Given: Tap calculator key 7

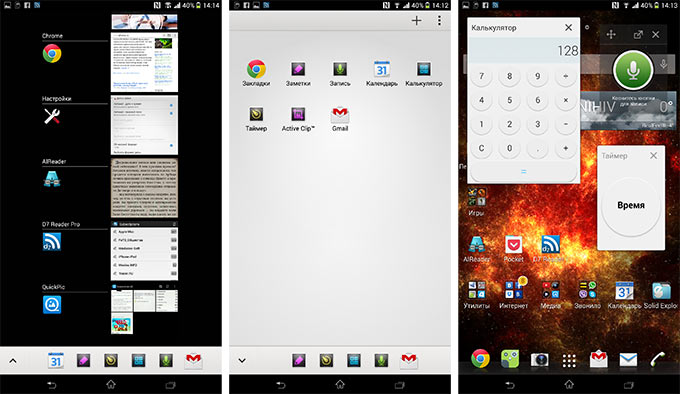Looking at the screenshot, I should (x=481, y=76).
